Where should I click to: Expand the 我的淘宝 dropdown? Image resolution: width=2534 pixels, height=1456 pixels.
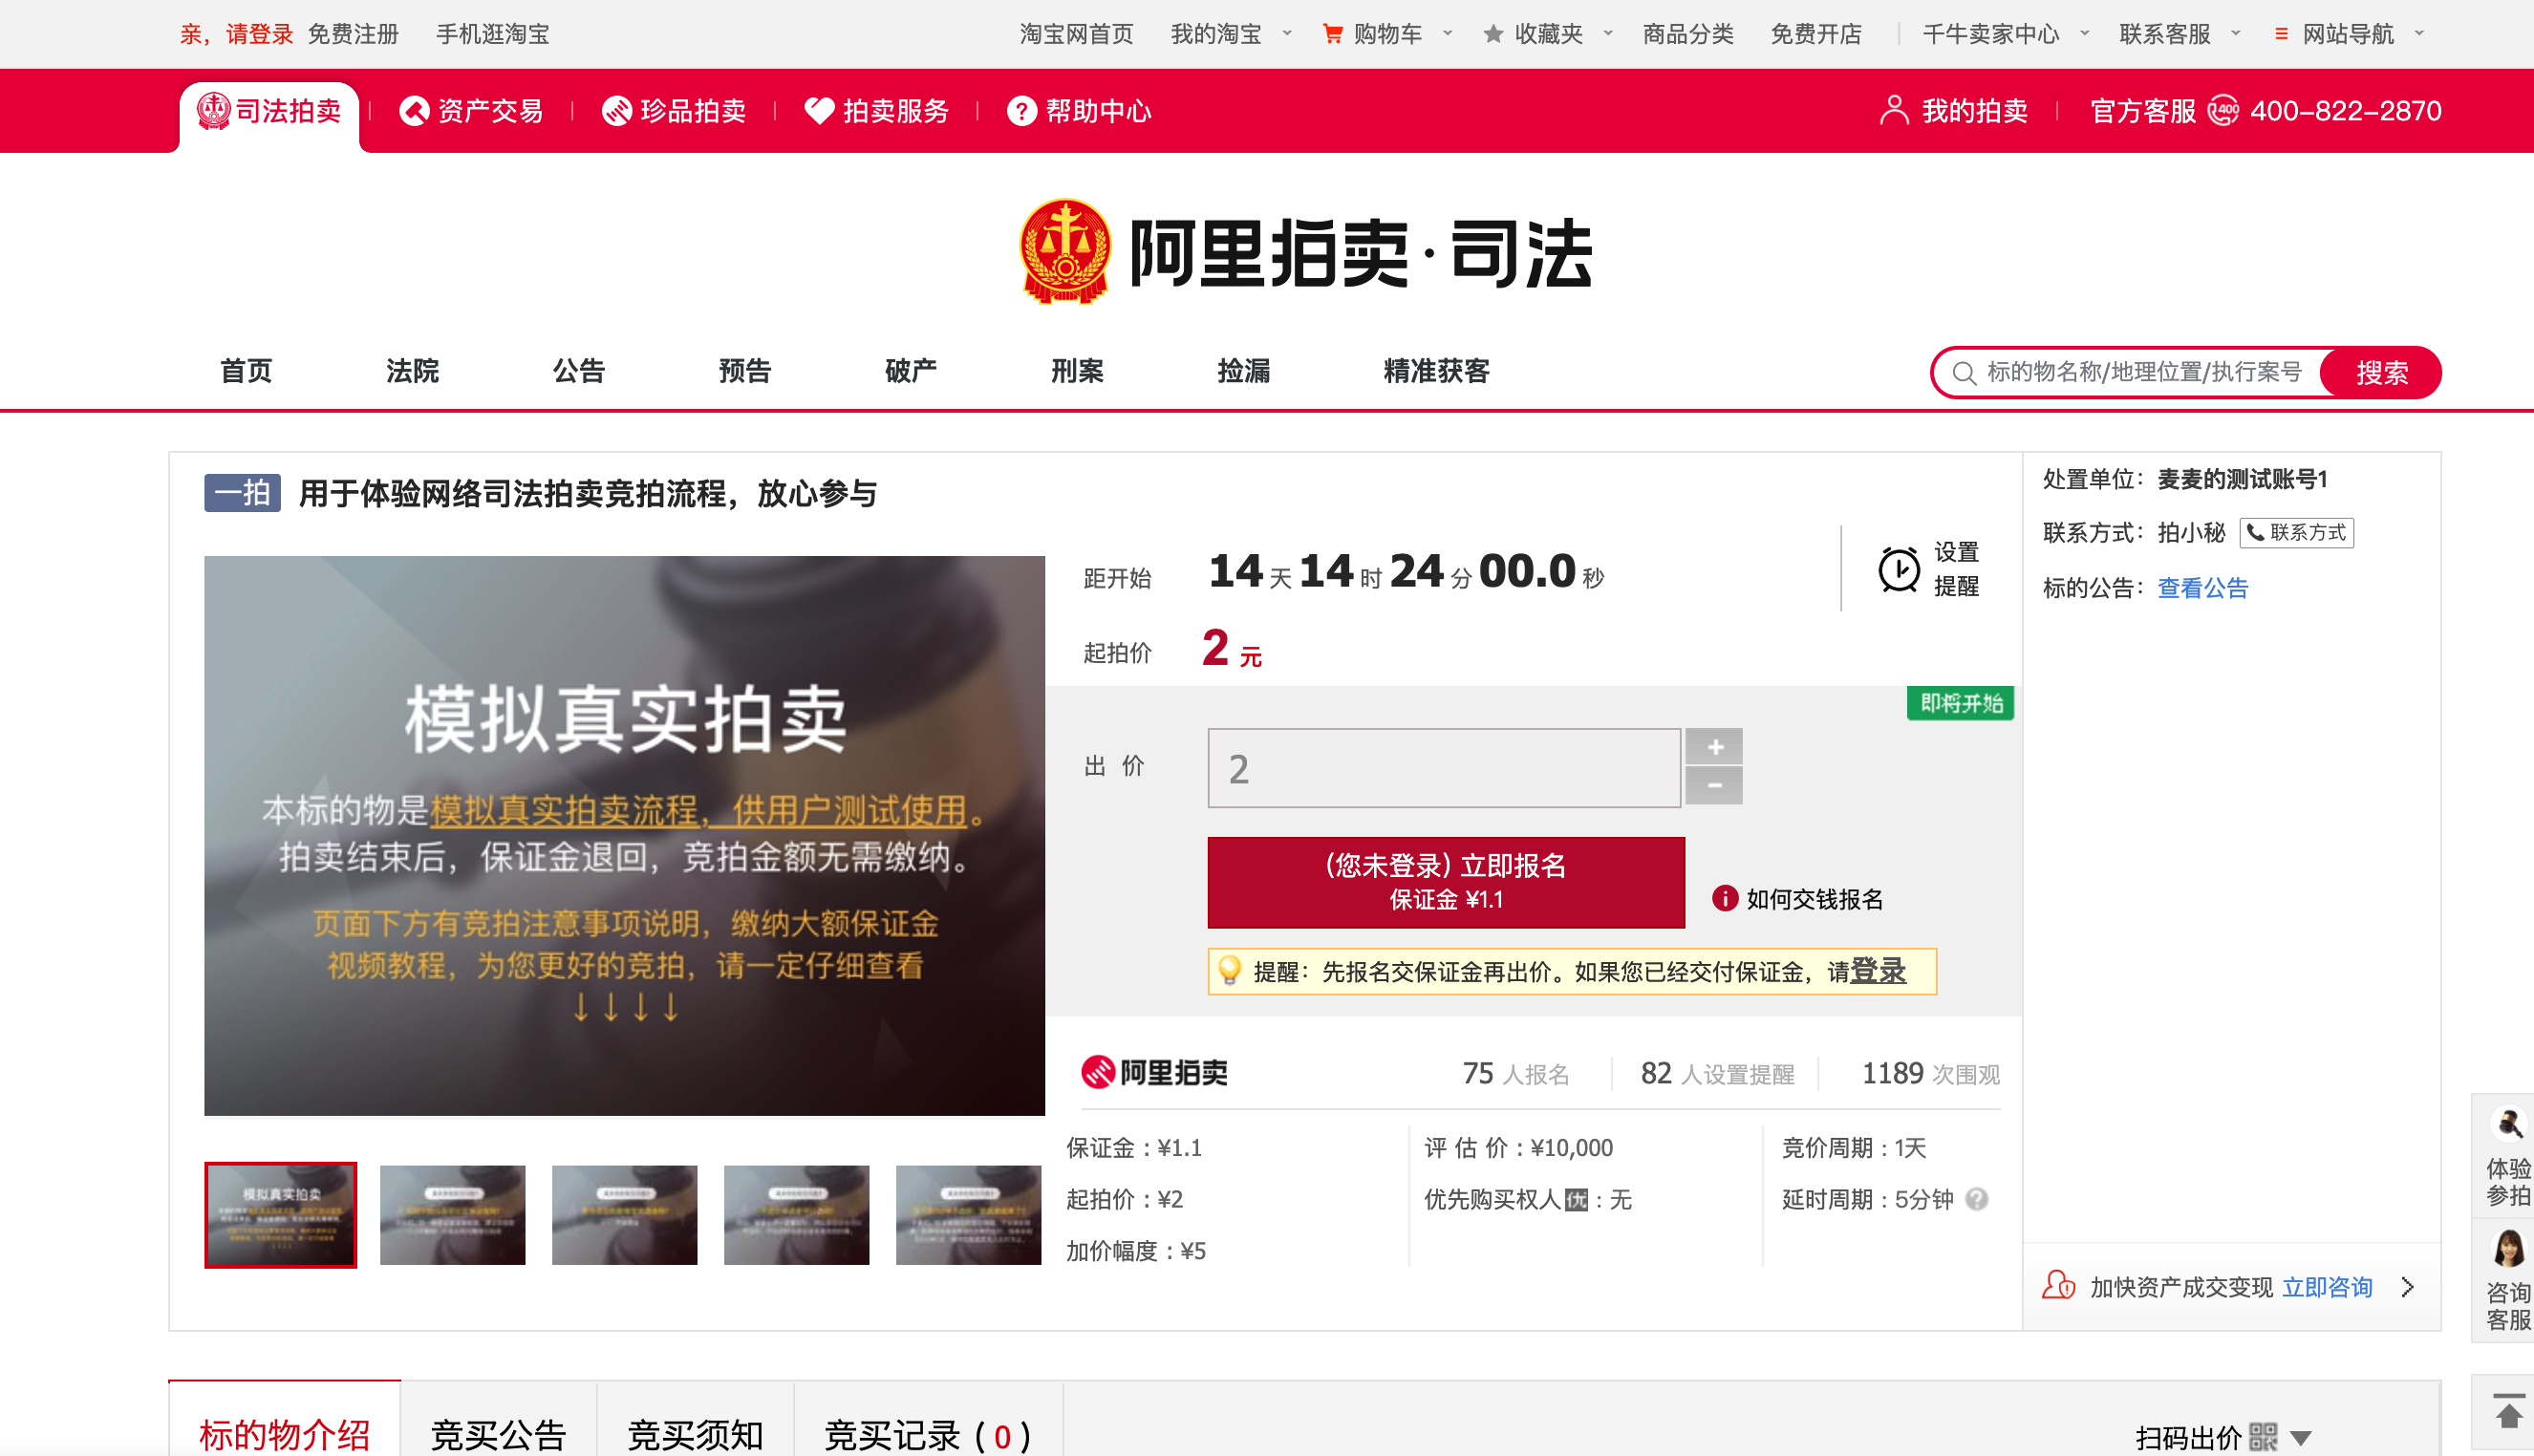[x=1287, y=34]
